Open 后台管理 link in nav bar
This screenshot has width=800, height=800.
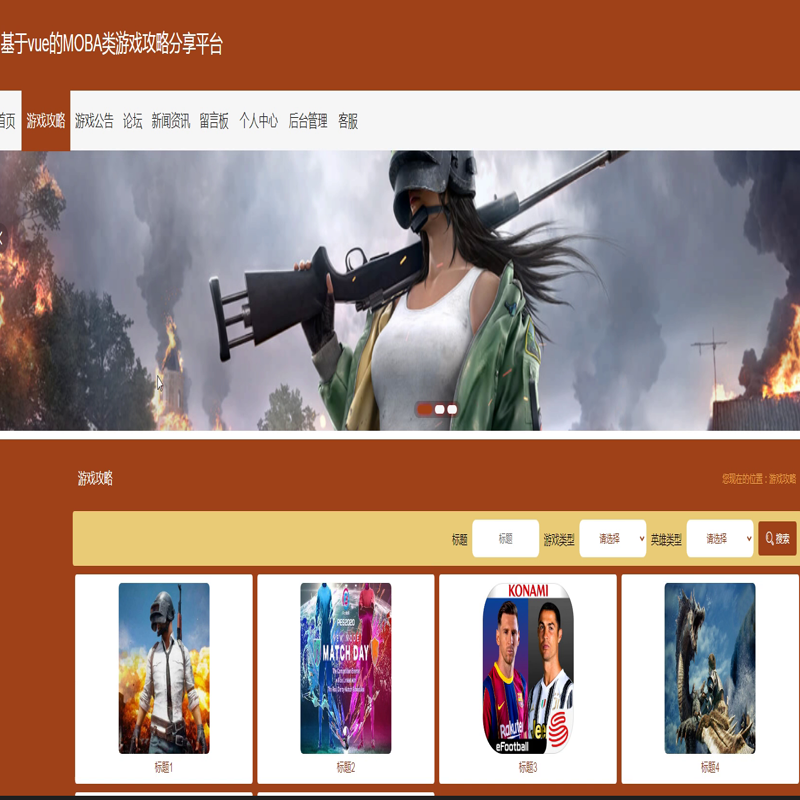(x=308, y=121)
